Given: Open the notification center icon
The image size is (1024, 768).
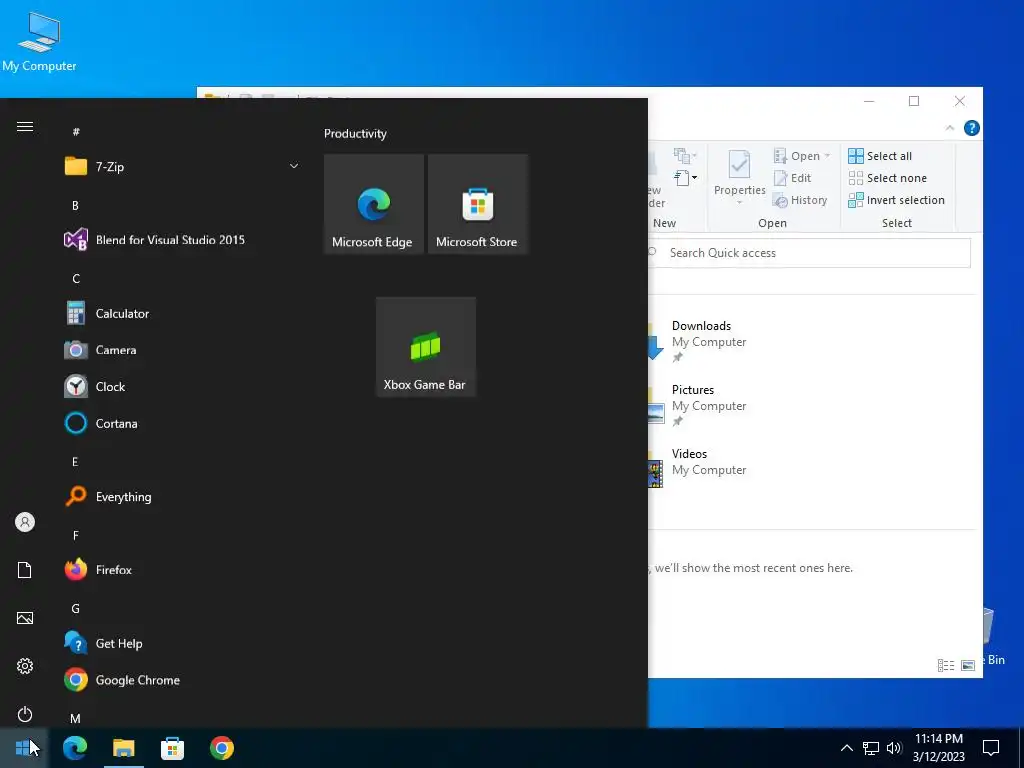Looking at the screenshot, I should [x=991, y=748].
